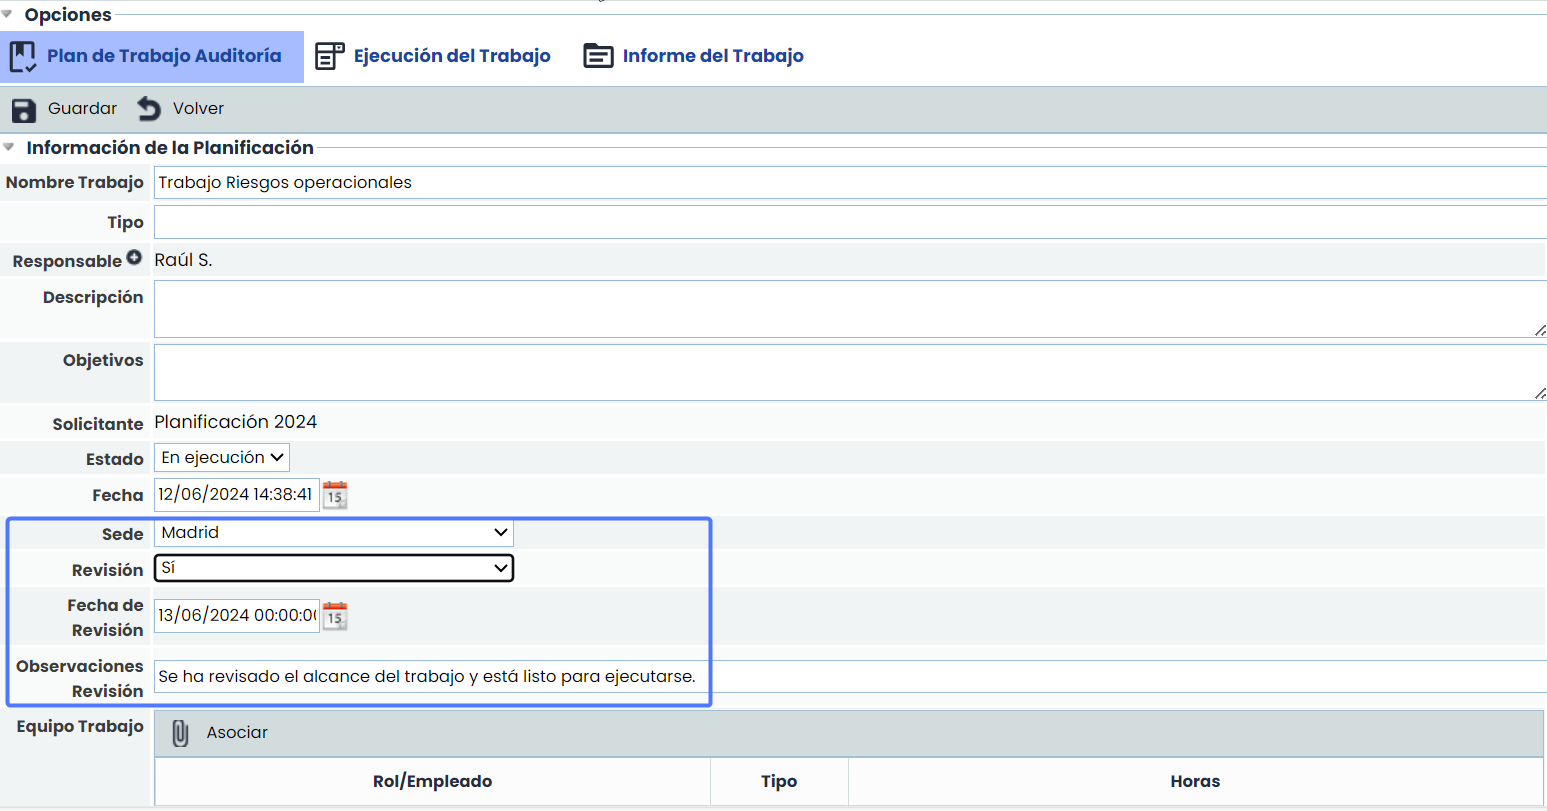Collapse the Opciones section
Image resolution: width=1547 pixels, height=811 pixels.
[x=8, y=15]
